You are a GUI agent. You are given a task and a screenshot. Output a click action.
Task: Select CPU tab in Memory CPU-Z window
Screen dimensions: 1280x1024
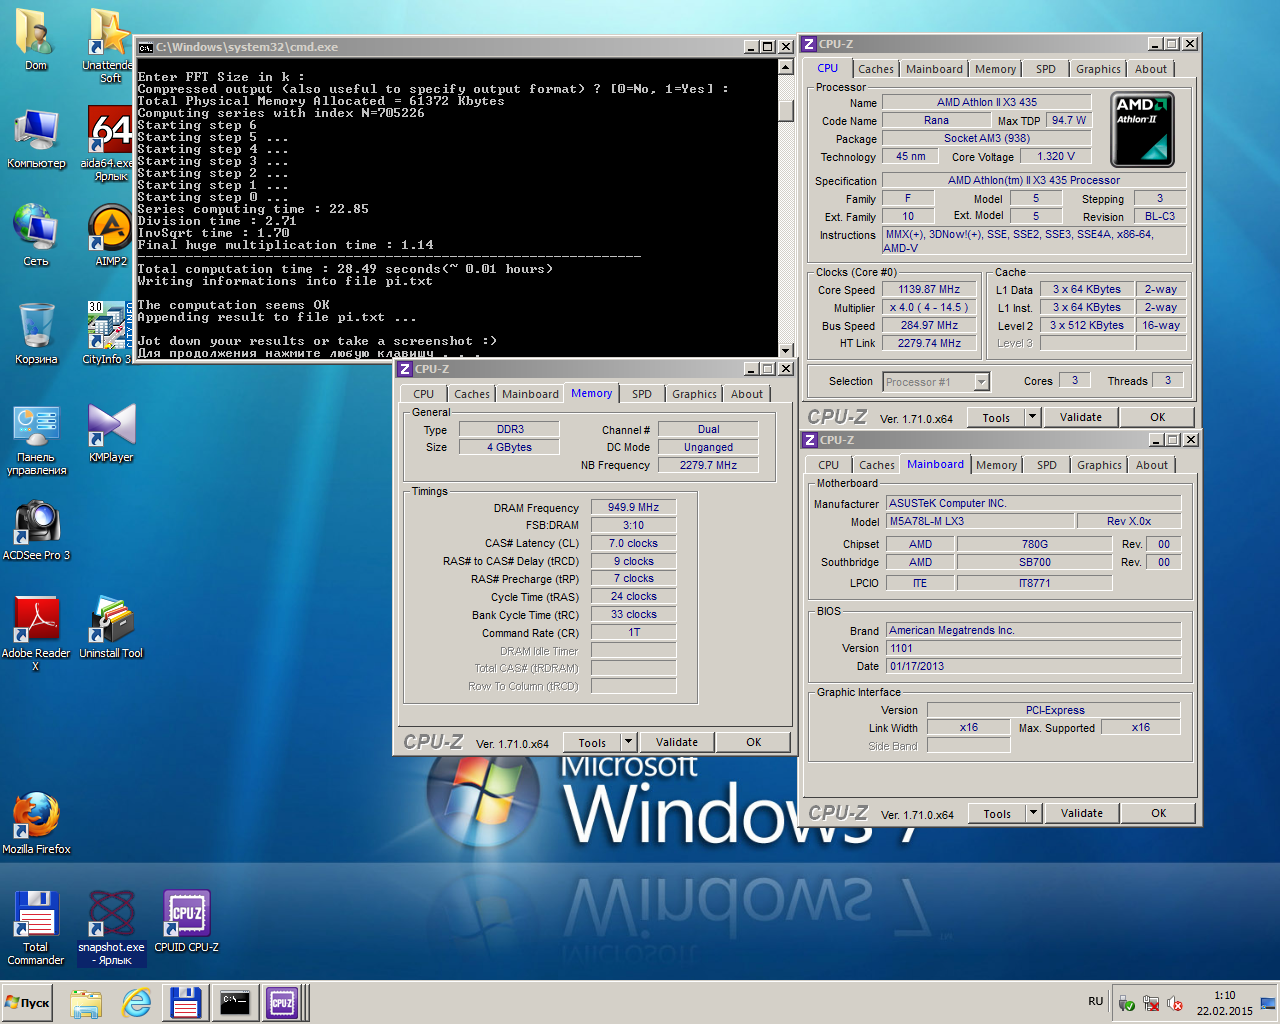pyautogui.click(x=423, y=394)
